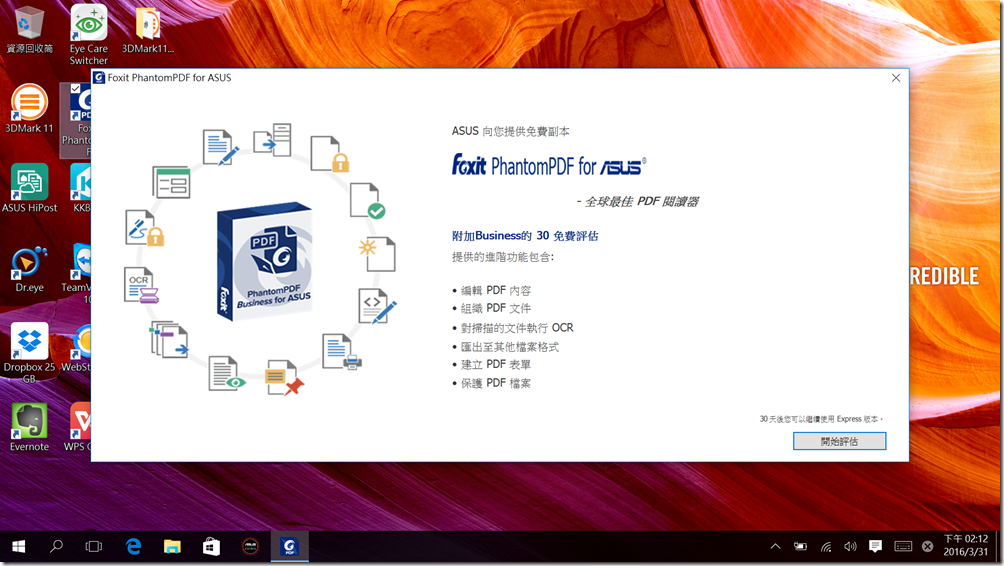Select the Eye Care Switcher desktop icon
Screen dimensions: 1004x566
point(88,35)
